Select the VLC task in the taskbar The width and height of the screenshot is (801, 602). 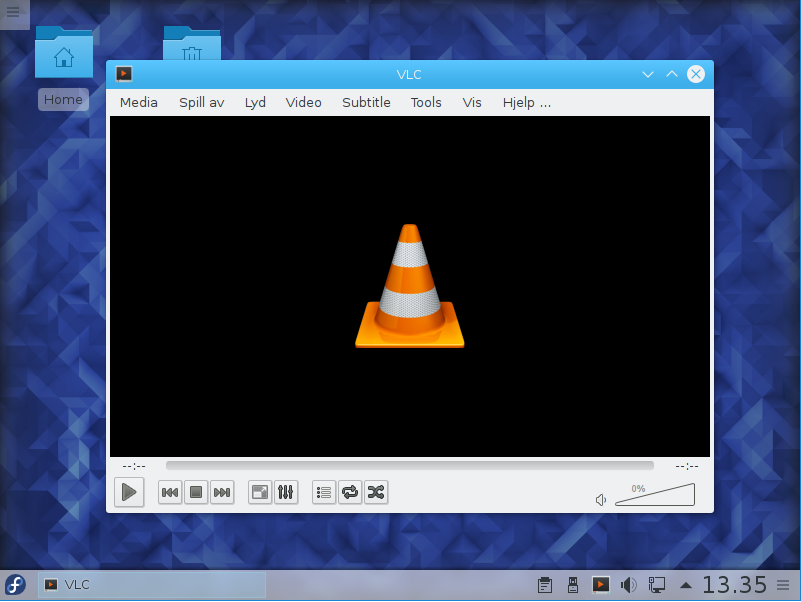coord(152,585)
